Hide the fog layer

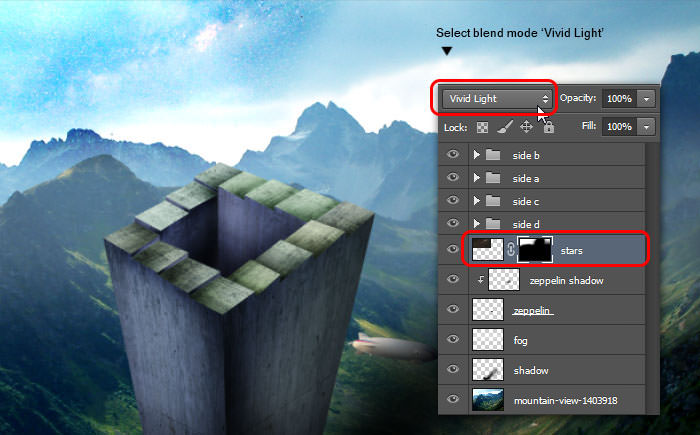453,339
